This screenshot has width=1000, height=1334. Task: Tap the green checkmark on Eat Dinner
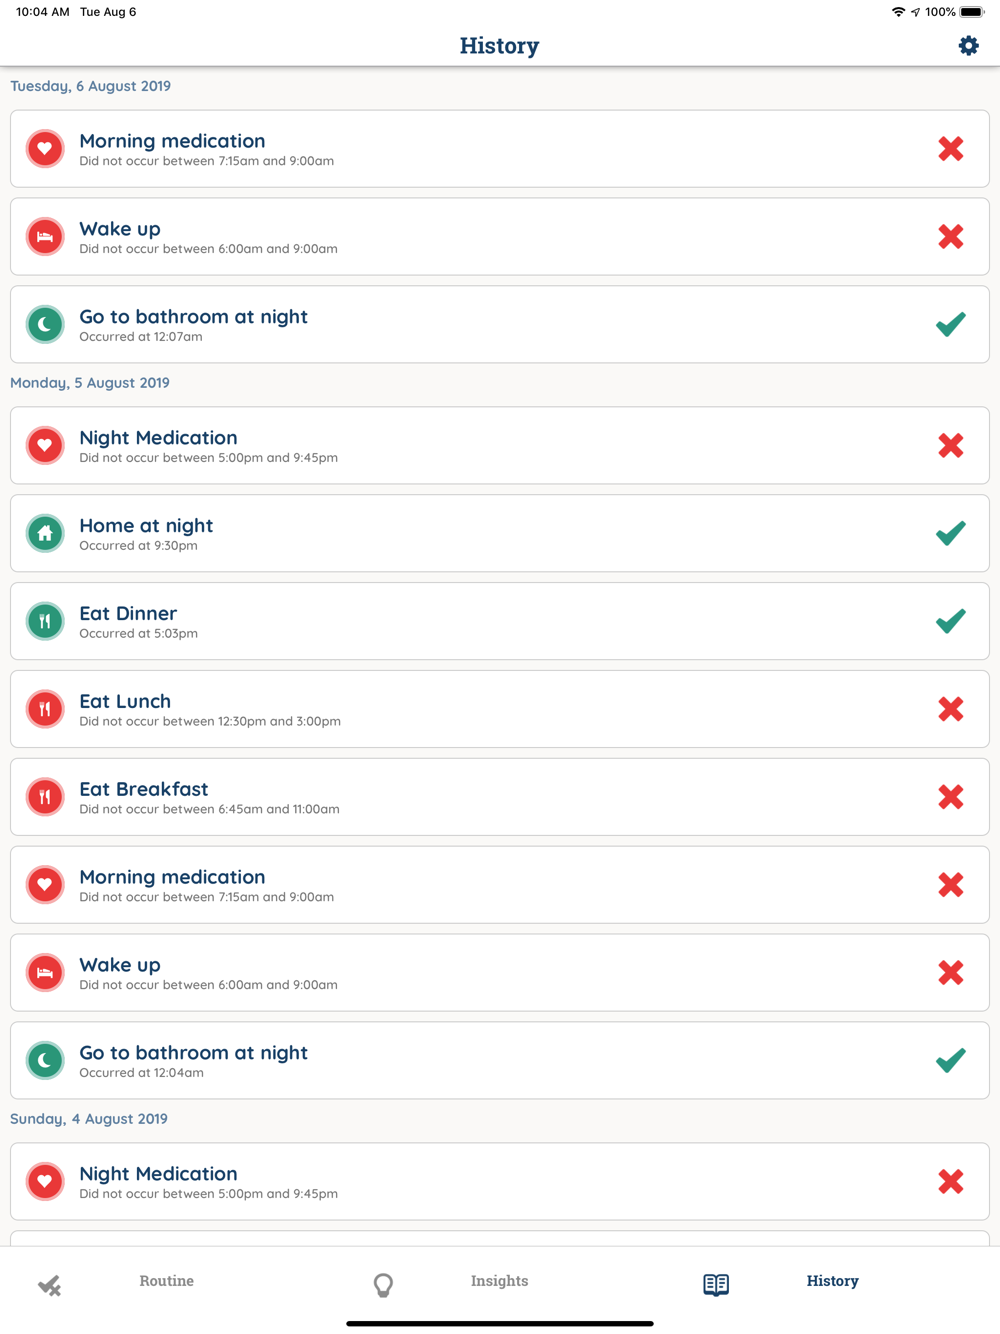951,621
